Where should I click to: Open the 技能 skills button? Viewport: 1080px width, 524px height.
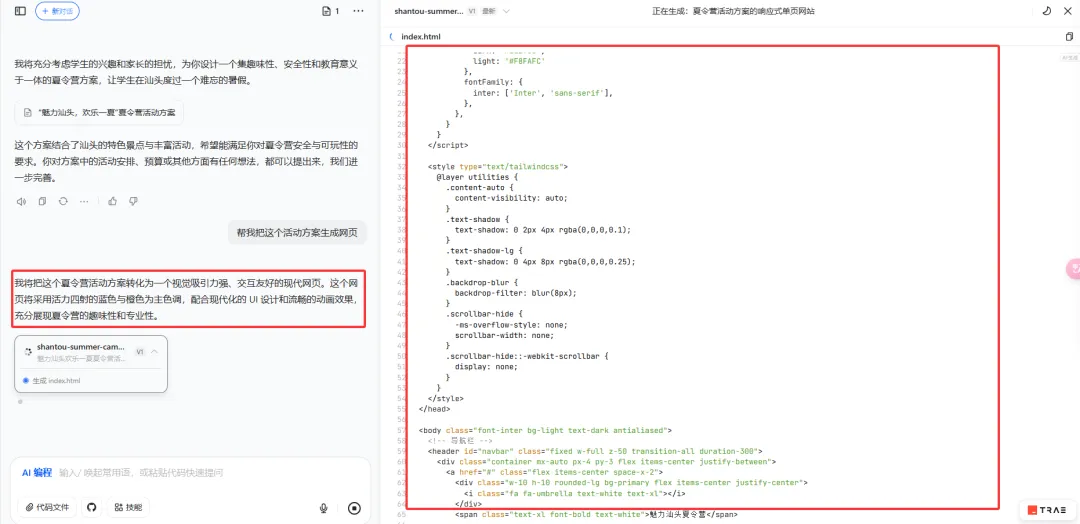[128, 507]
